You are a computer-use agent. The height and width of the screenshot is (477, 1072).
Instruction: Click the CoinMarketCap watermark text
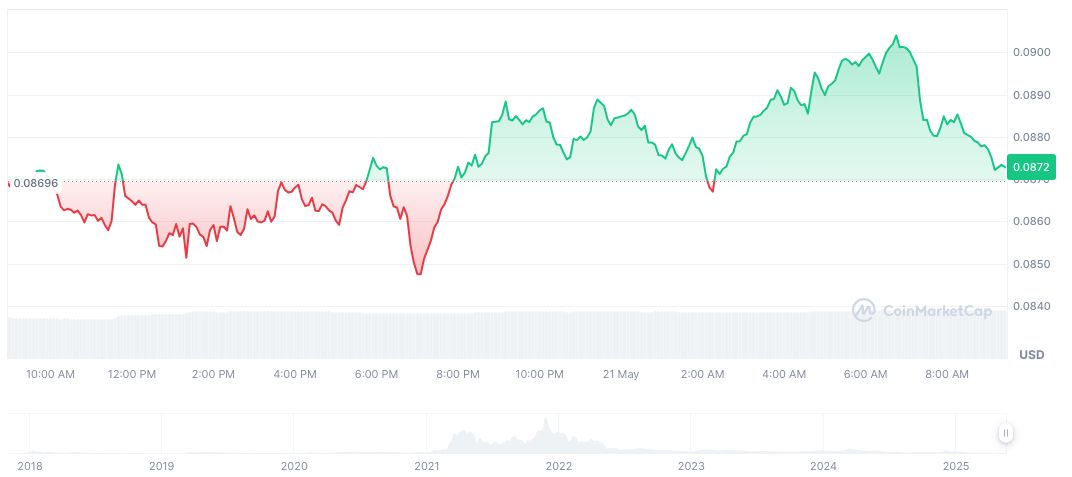click(937, 312)
